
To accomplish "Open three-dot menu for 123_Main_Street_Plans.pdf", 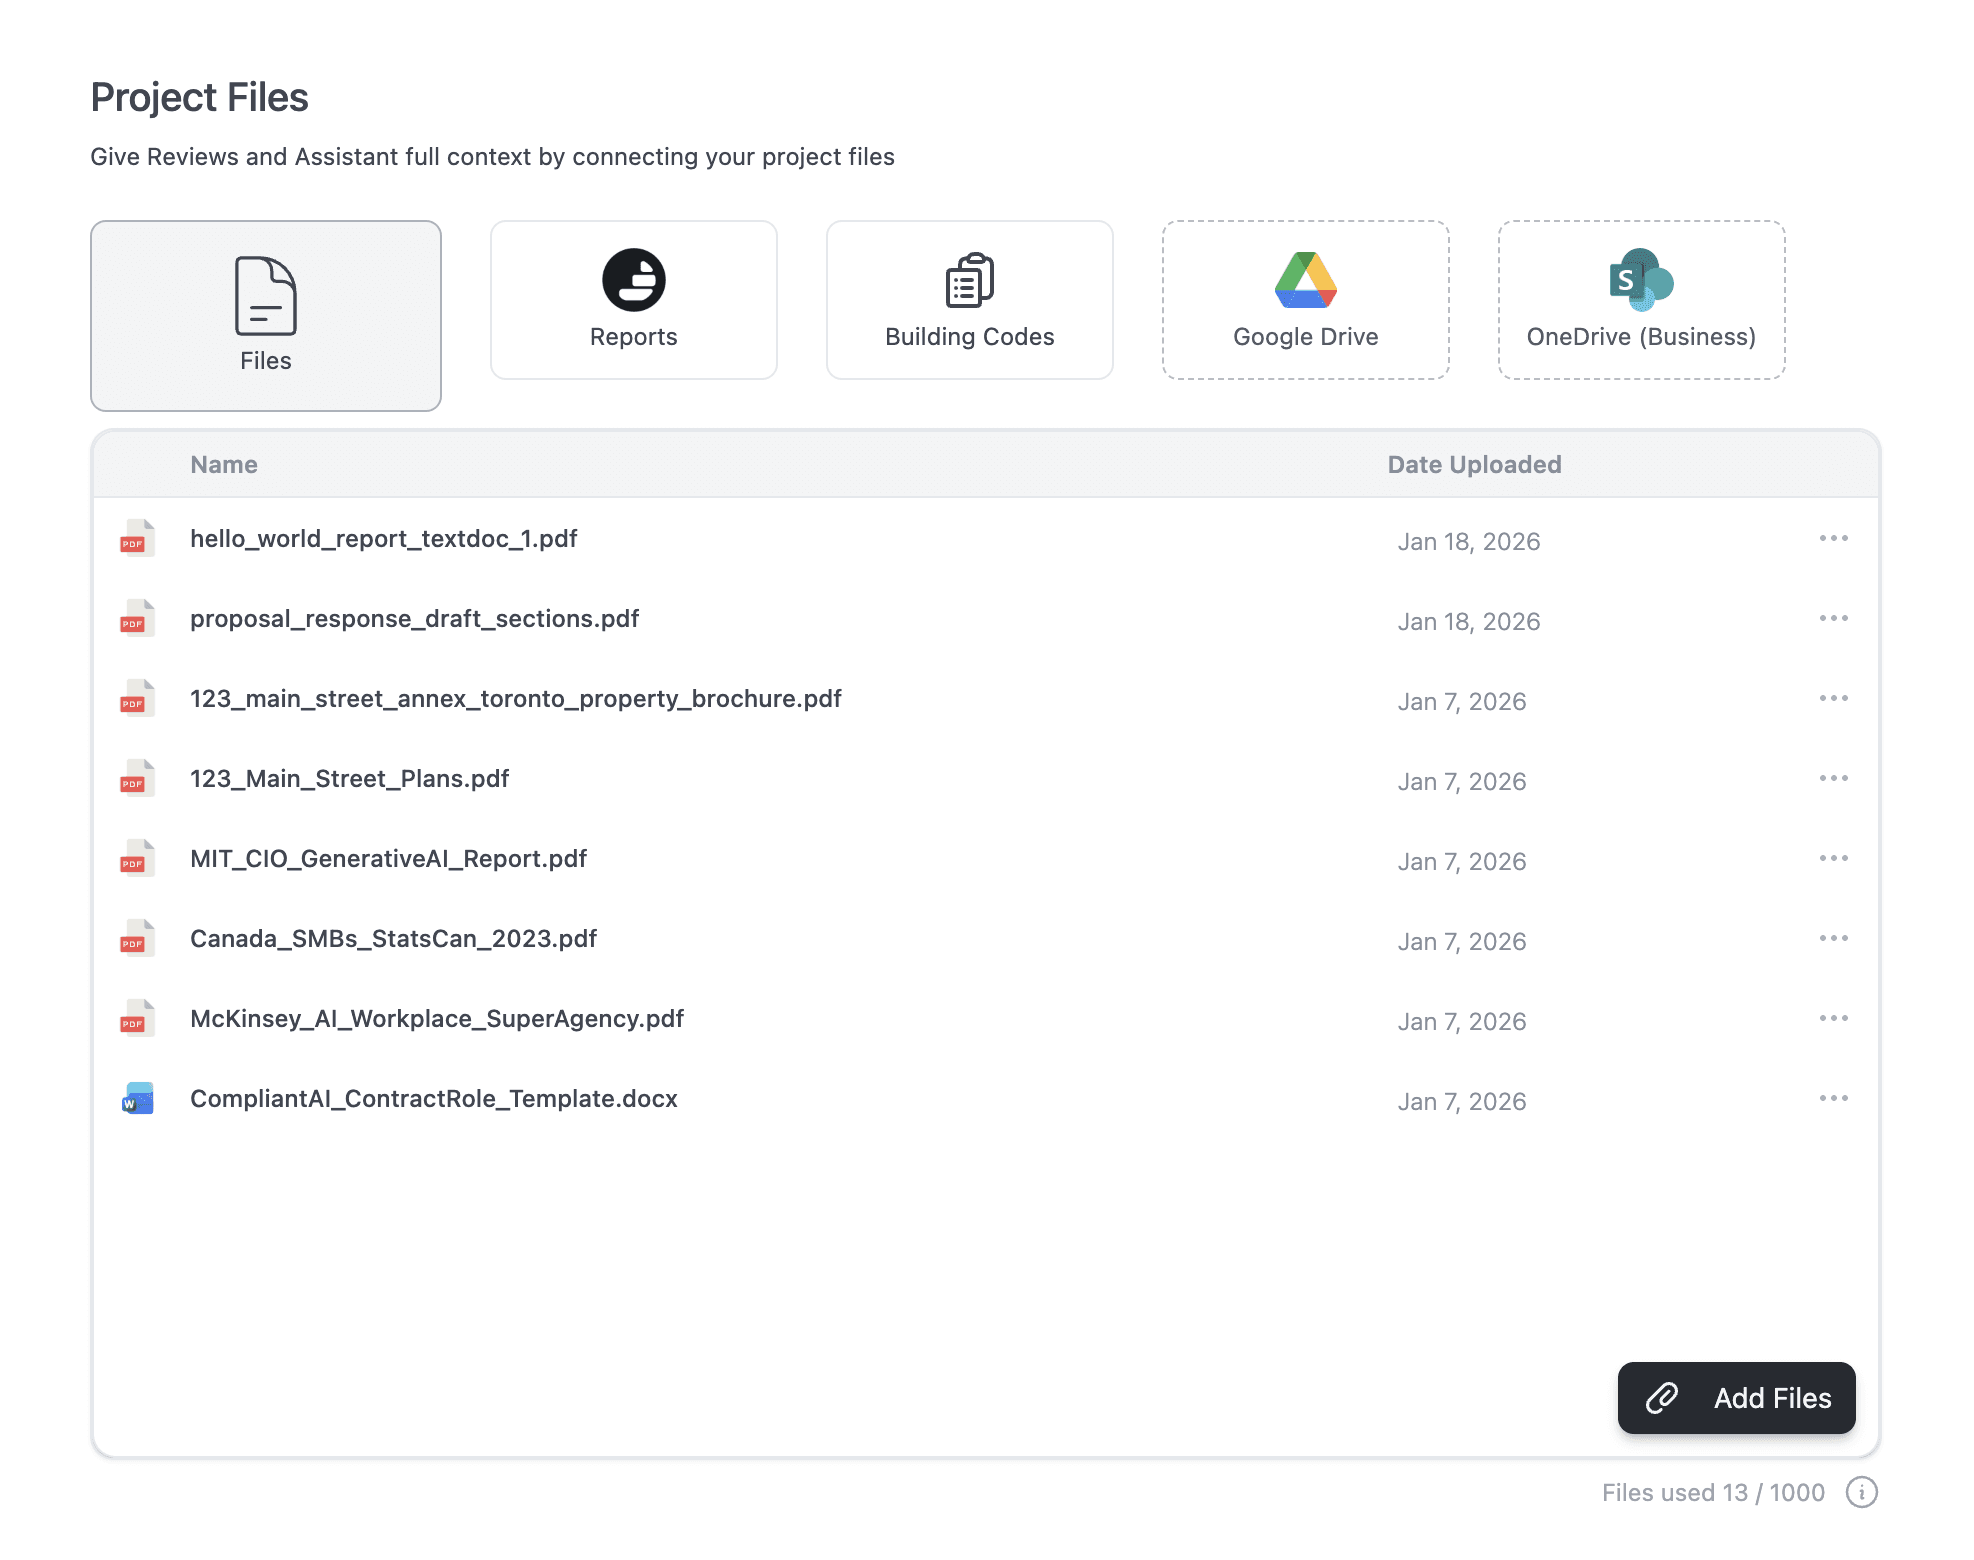I will coord(1833,779).
